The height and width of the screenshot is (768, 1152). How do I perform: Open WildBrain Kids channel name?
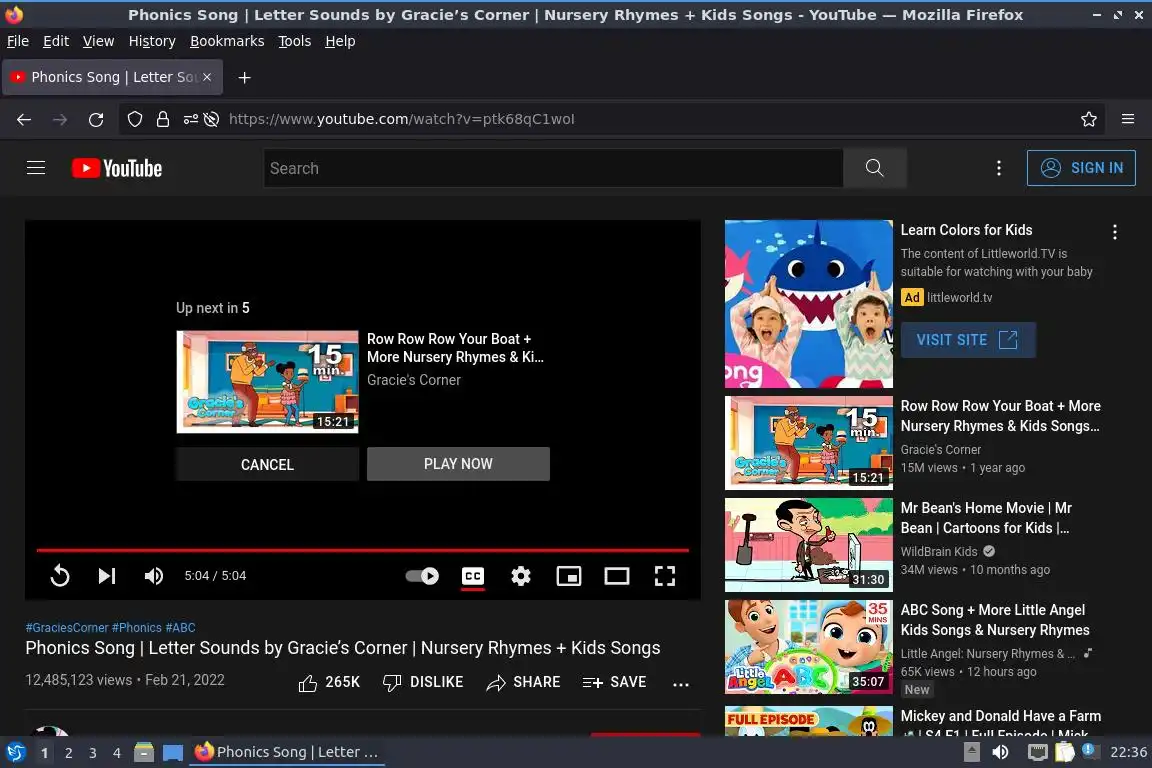pyautogui.click(x=939, y=551)
